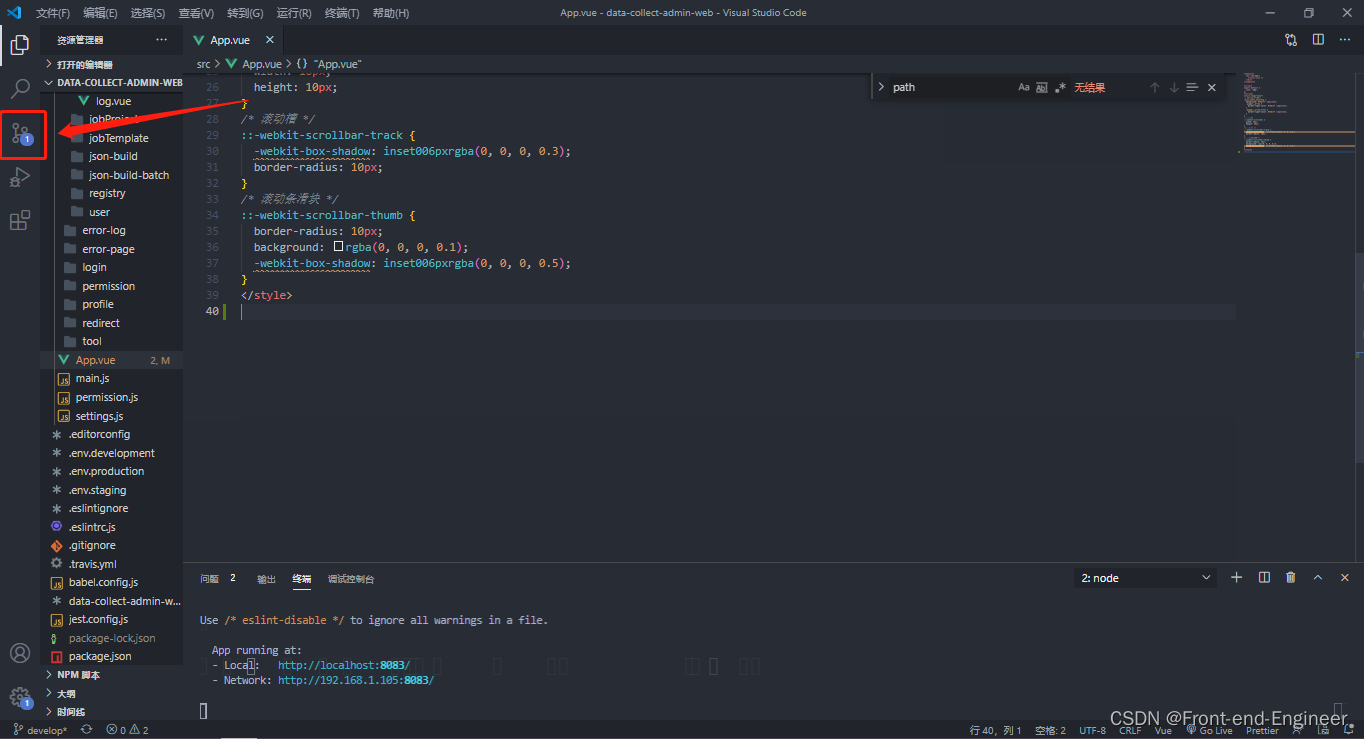Open the Explorer view in activity bar
The width and height of the screenshot is (1364, 739).
20,44
